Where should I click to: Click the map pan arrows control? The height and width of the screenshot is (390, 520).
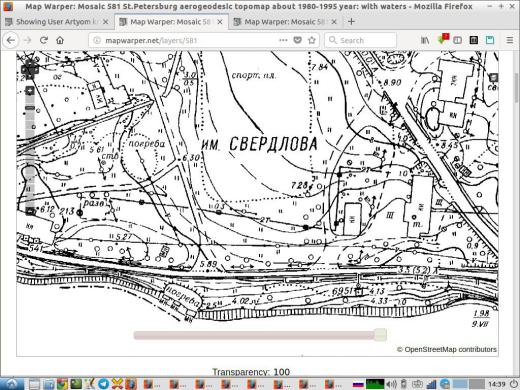point(30,69)
